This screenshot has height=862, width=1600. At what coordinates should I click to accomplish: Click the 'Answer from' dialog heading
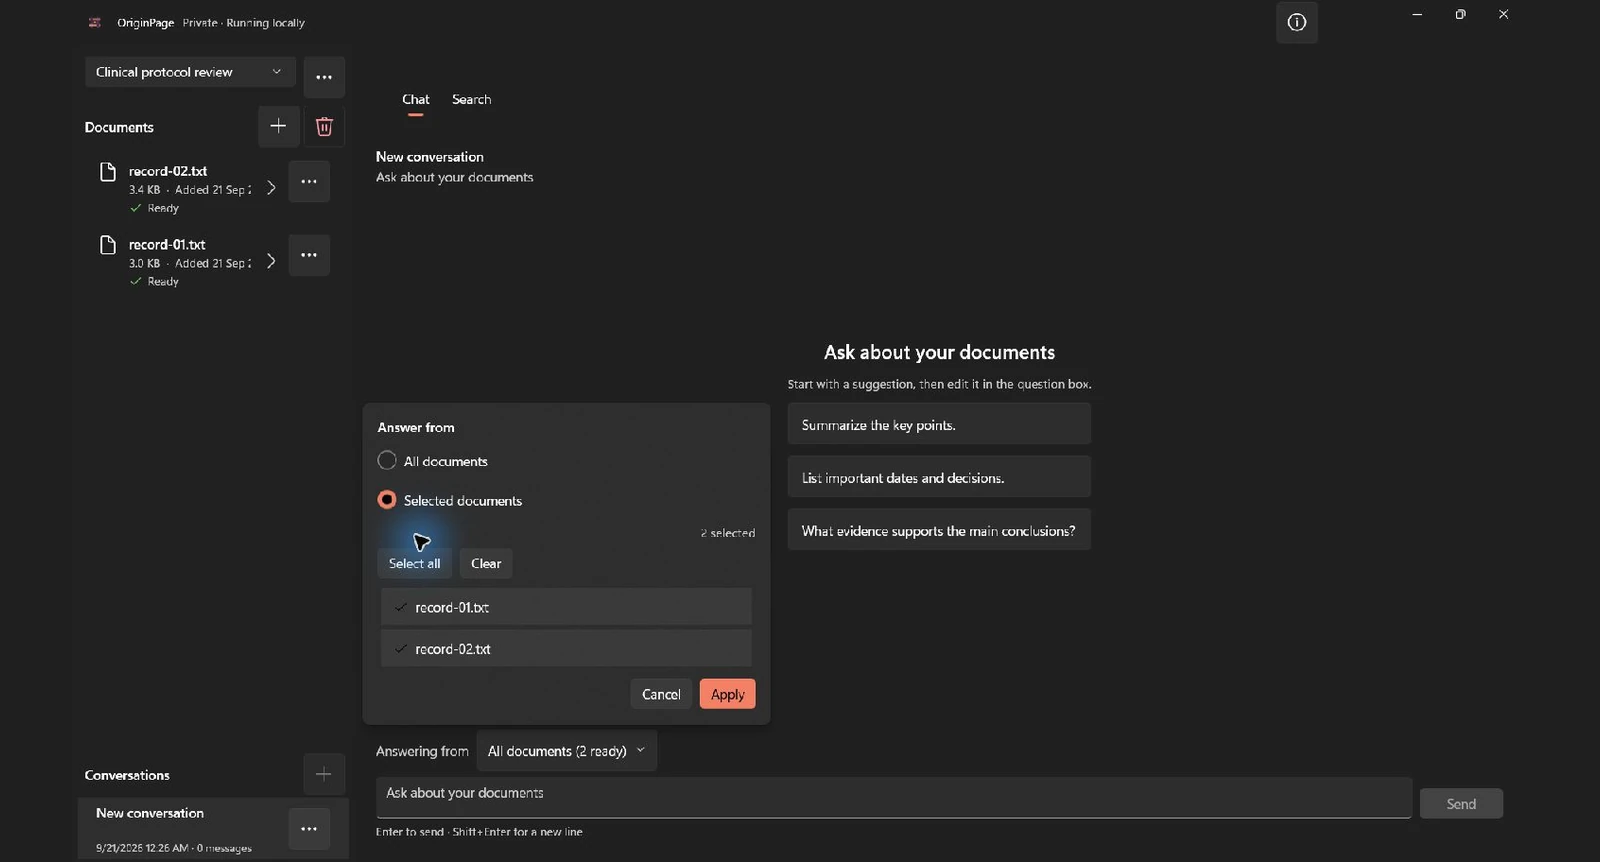tap(416, 427)
